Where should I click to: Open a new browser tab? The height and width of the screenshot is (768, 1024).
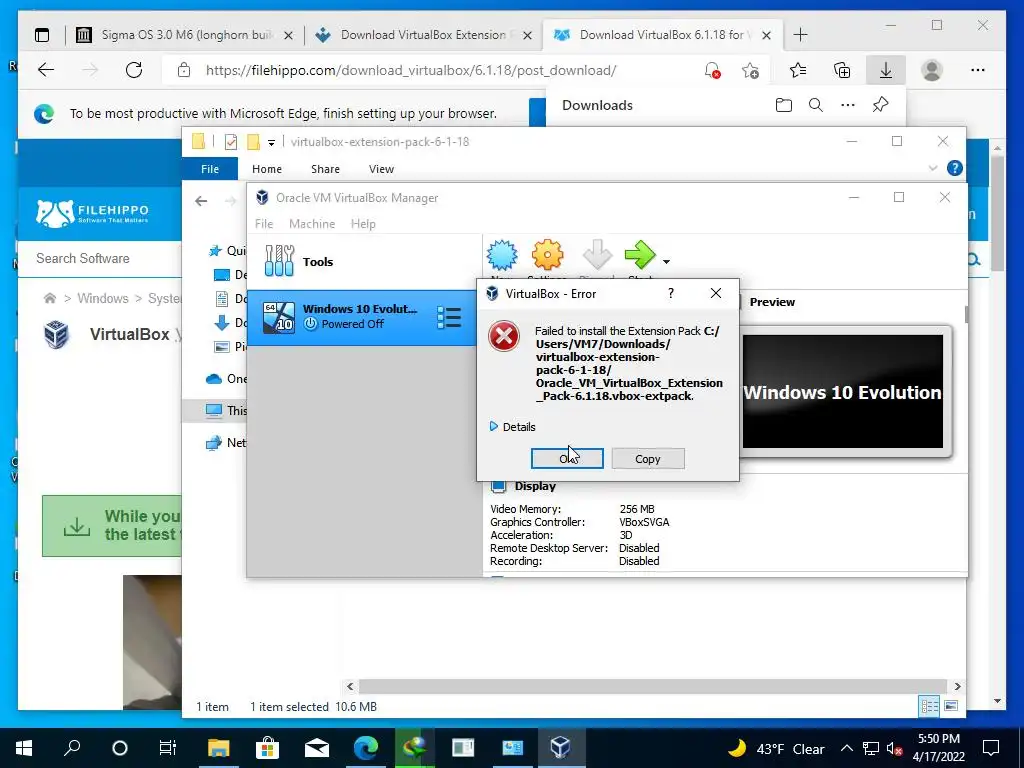coord(800,35)
